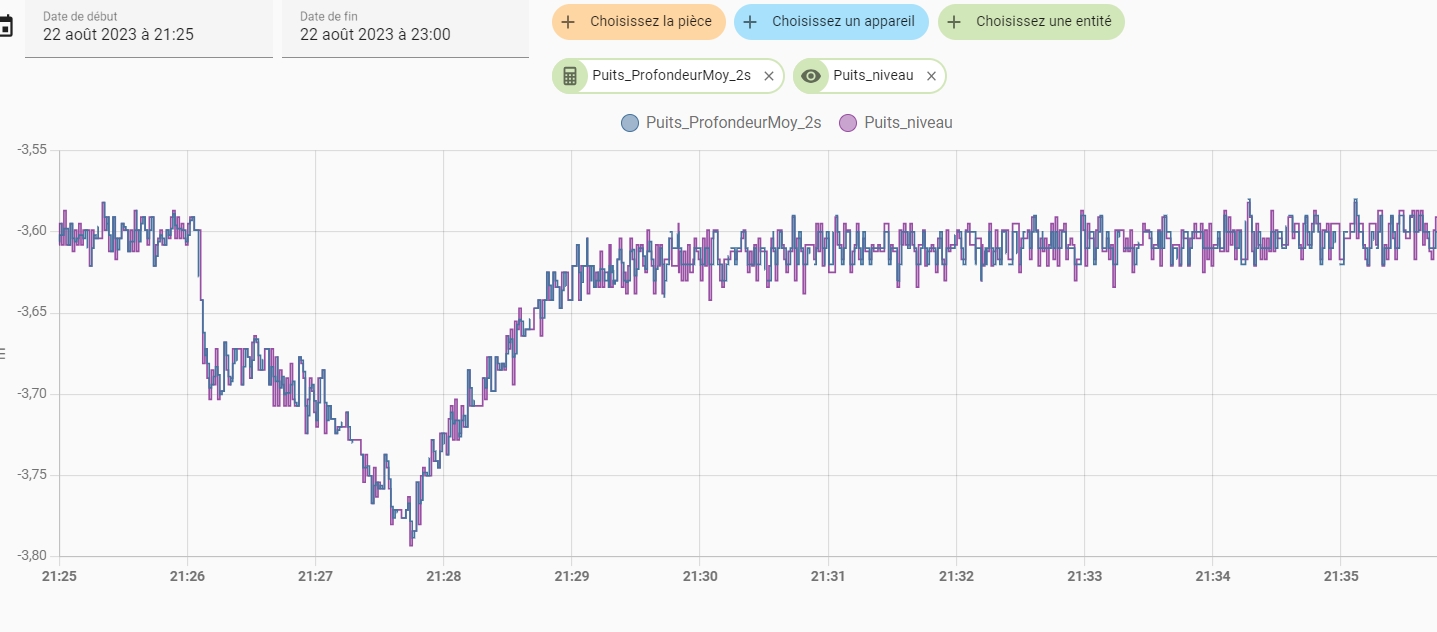Open the Date de début field
The height and width of the screenshot is (632, 1437).
click(x=148, y=28)
